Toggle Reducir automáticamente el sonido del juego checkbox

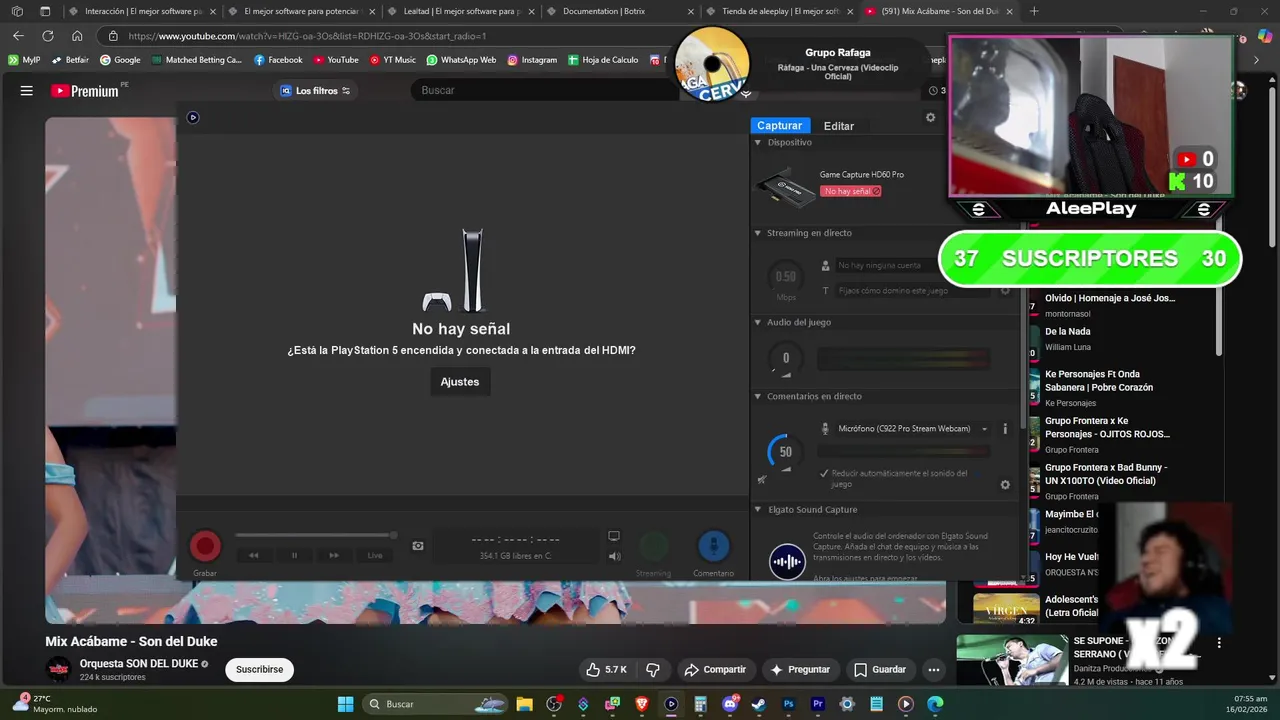pyautogui.click(x=824, y=473)
